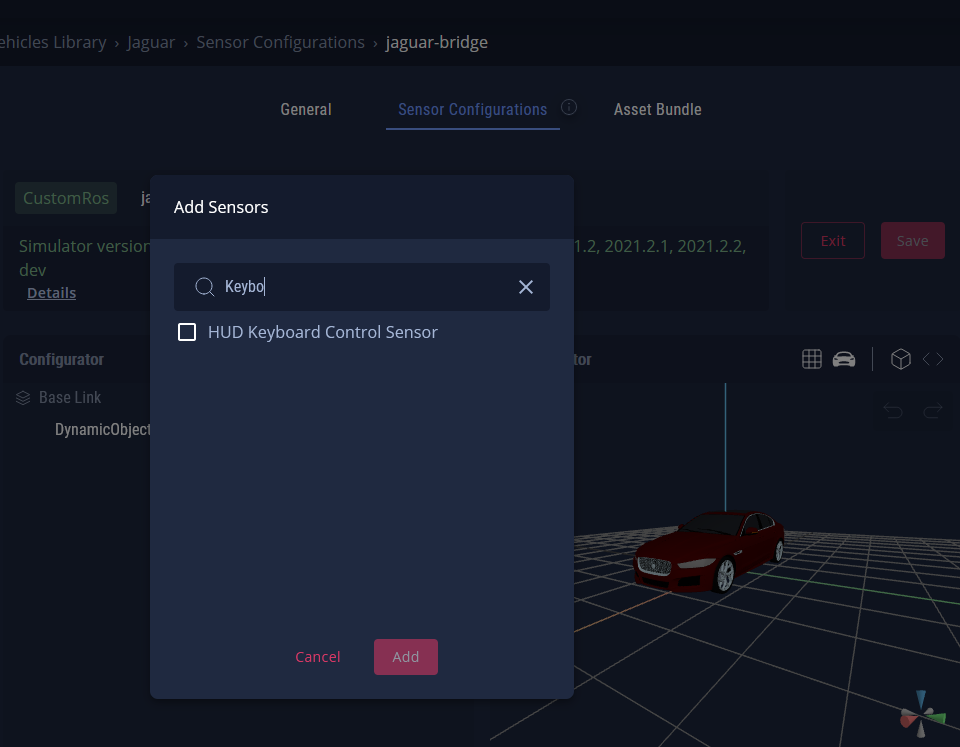The image size is (960, 747).
Task: Select the DynamicObject tree item
Action: click(x=102, y=429)
